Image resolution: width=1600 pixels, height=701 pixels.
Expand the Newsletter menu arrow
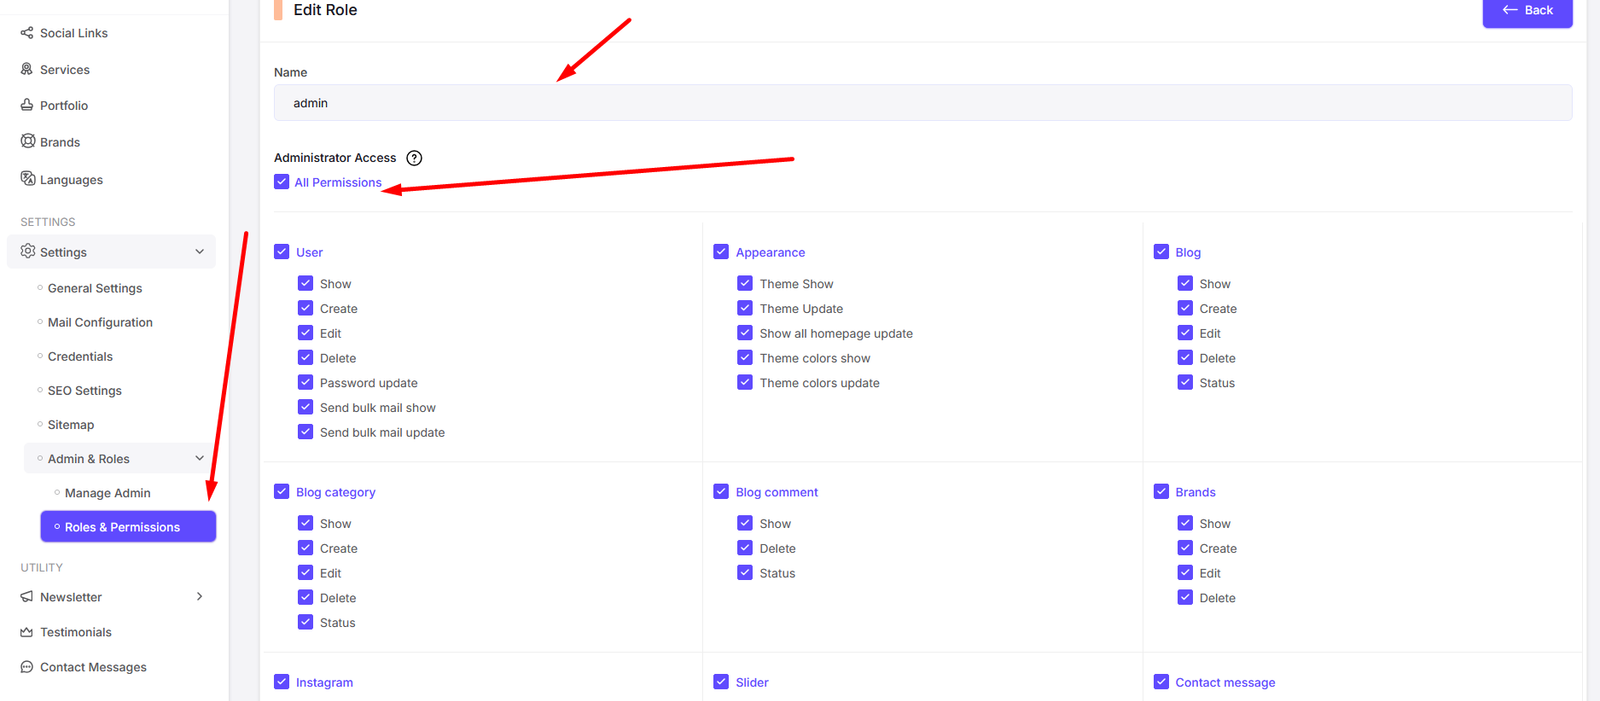199,597
